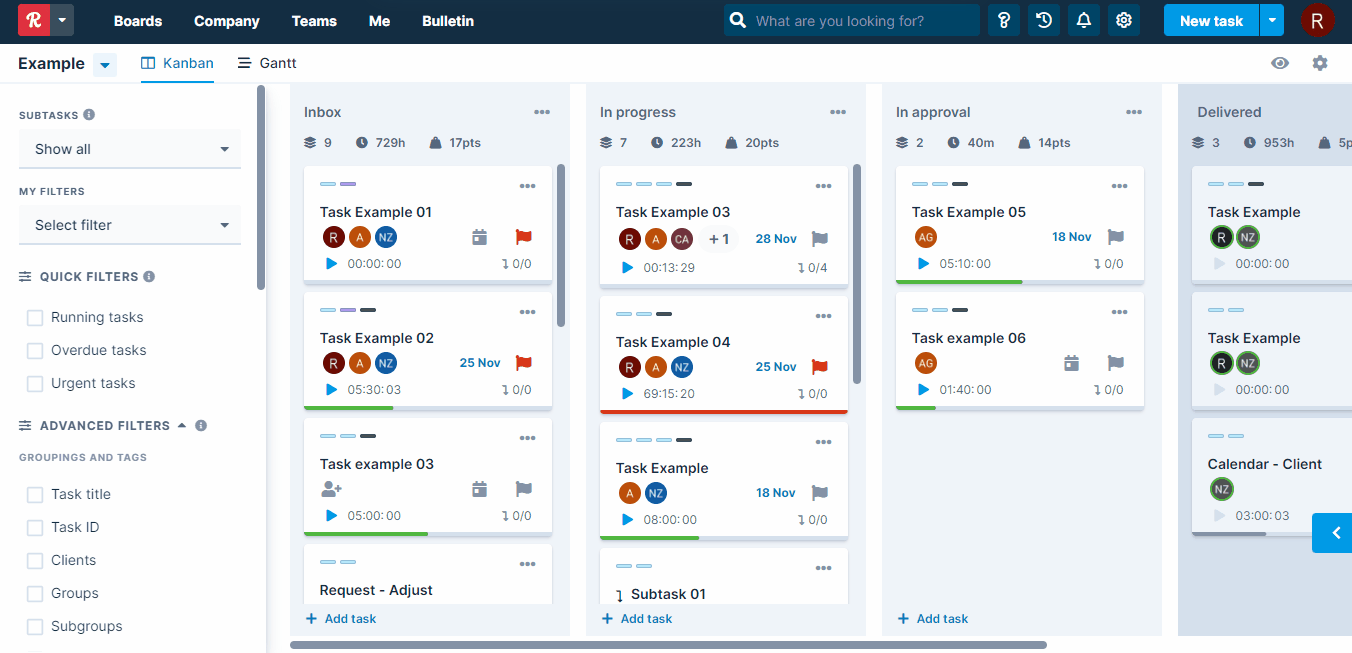Toggle the eye visibility icon
Image resolution: width=1352 pixels, height=653 pixels.
pyautogui.click(x=1280, y=63)
